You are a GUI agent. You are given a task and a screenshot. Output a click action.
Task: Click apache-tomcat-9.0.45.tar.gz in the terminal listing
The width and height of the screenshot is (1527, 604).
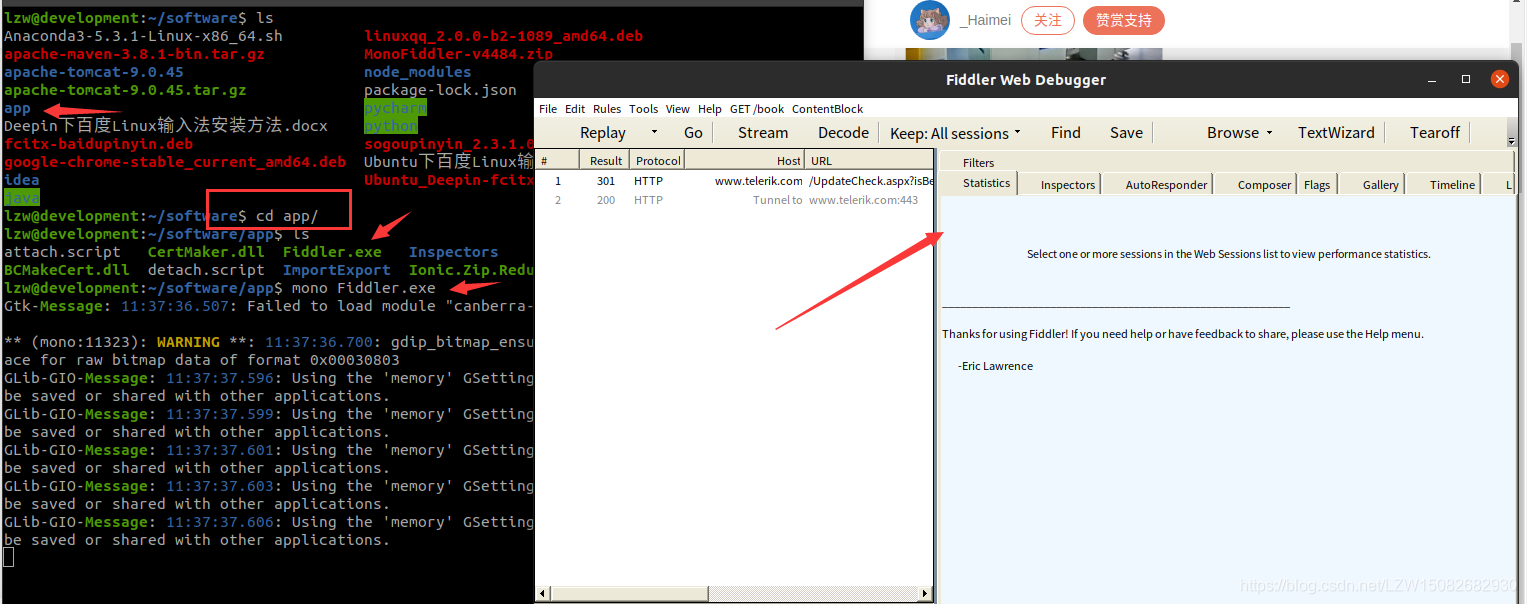coord(125,90)
